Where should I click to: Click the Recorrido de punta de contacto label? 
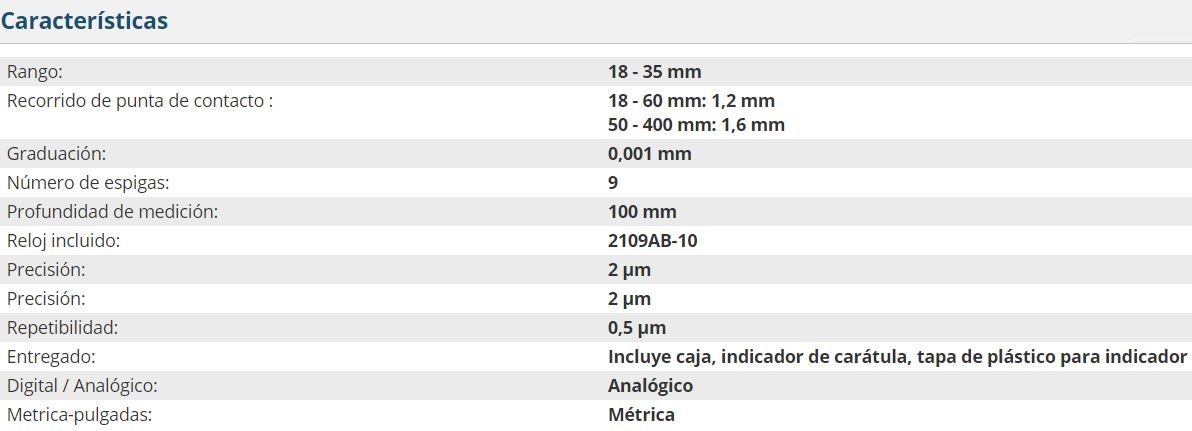[140, 101]
